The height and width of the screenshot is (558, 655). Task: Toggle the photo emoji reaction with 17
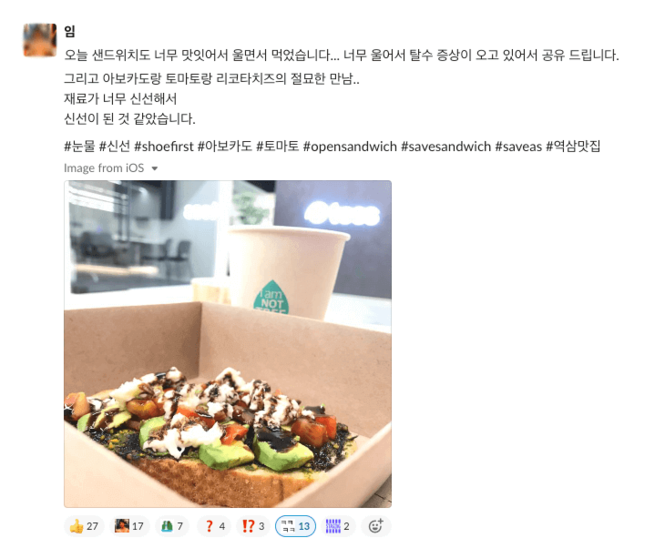pyautogui.click(x=129, y=526)
